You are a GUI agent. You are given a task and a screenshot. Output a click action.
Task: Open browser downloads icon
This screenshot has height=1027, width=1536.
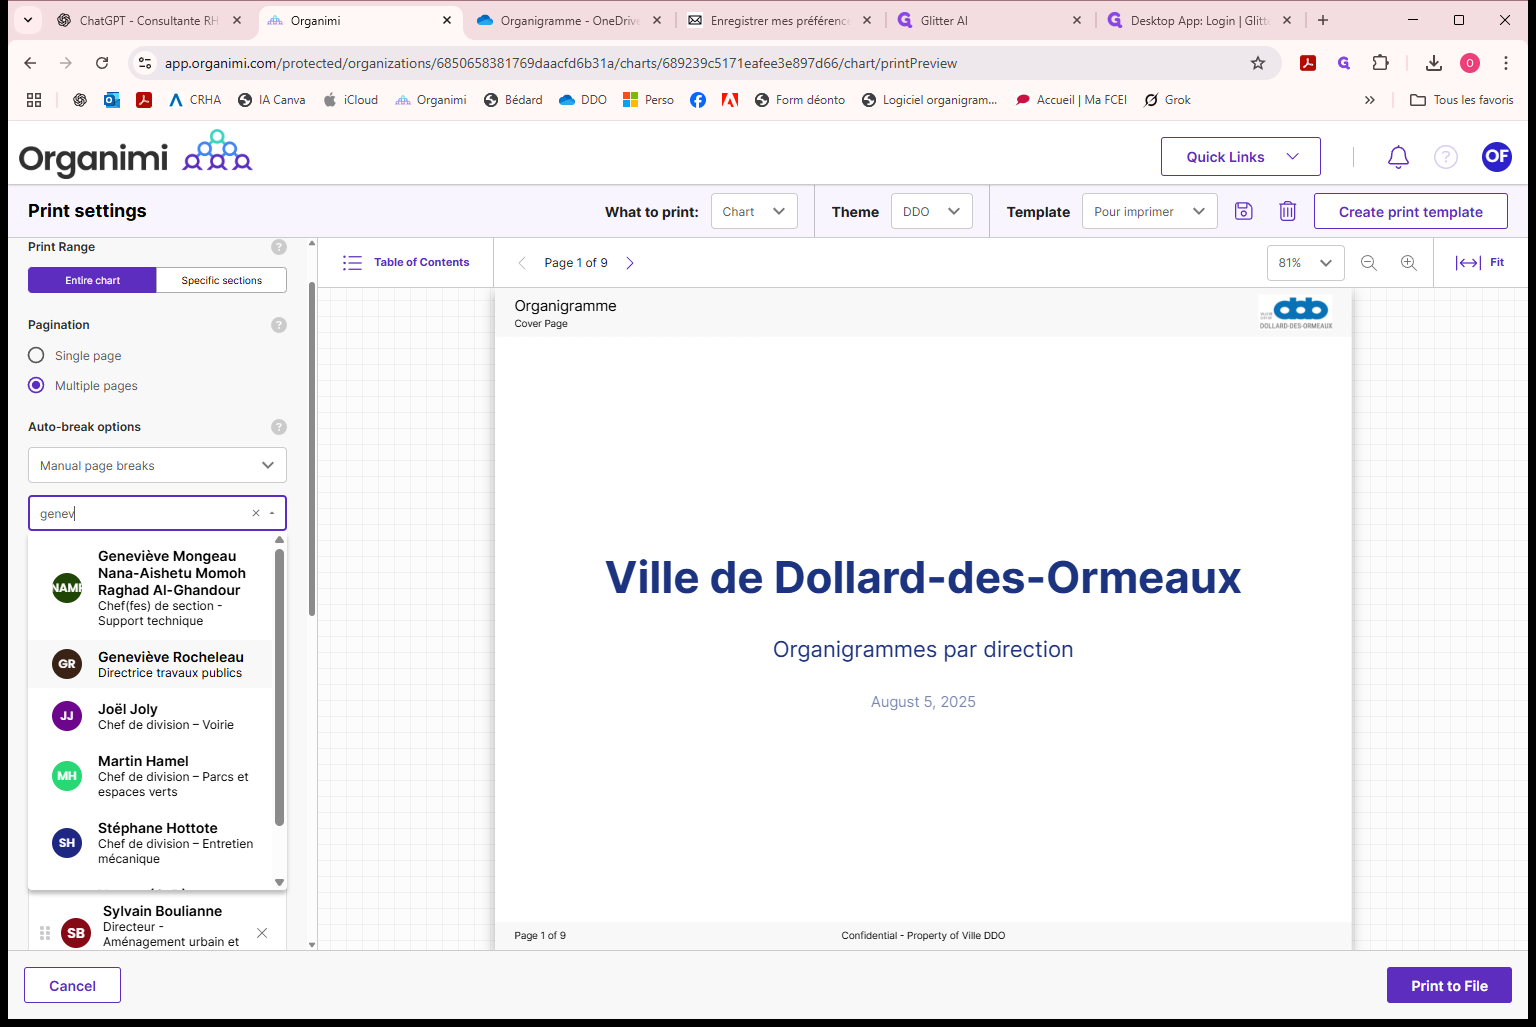1434,63
